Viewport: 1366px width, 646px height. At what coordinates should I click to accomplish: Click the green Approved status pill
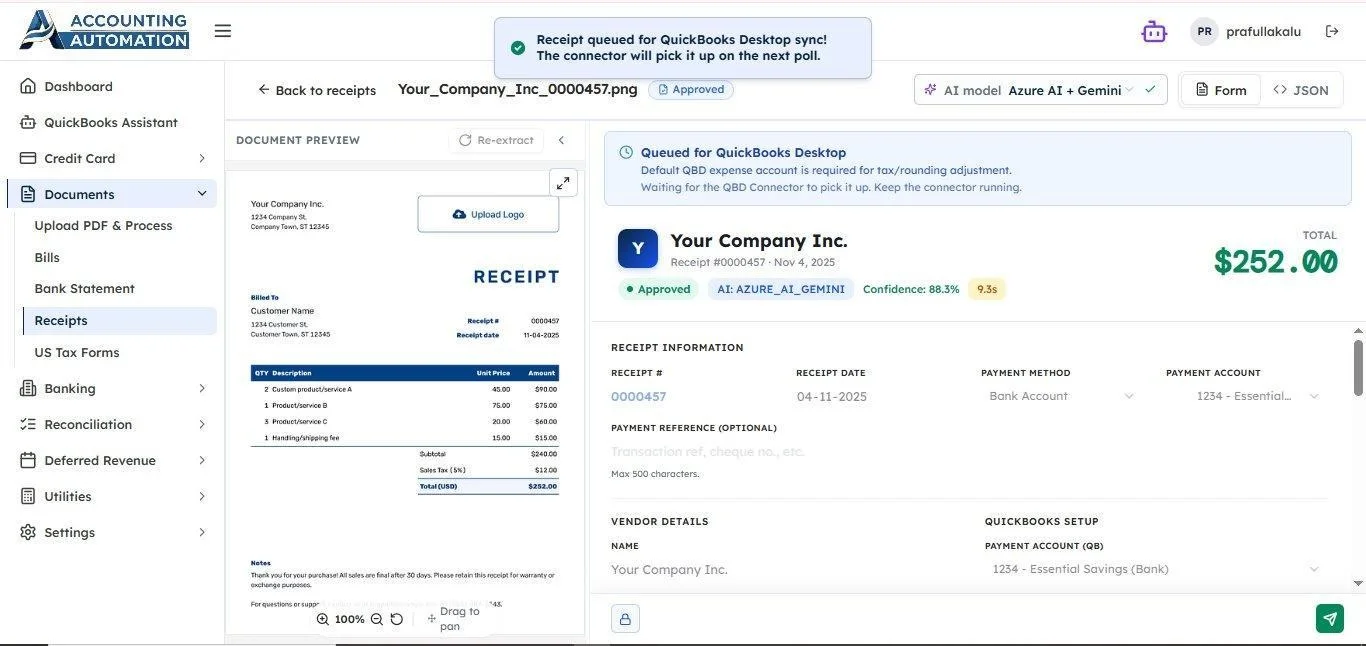point(658,289)
